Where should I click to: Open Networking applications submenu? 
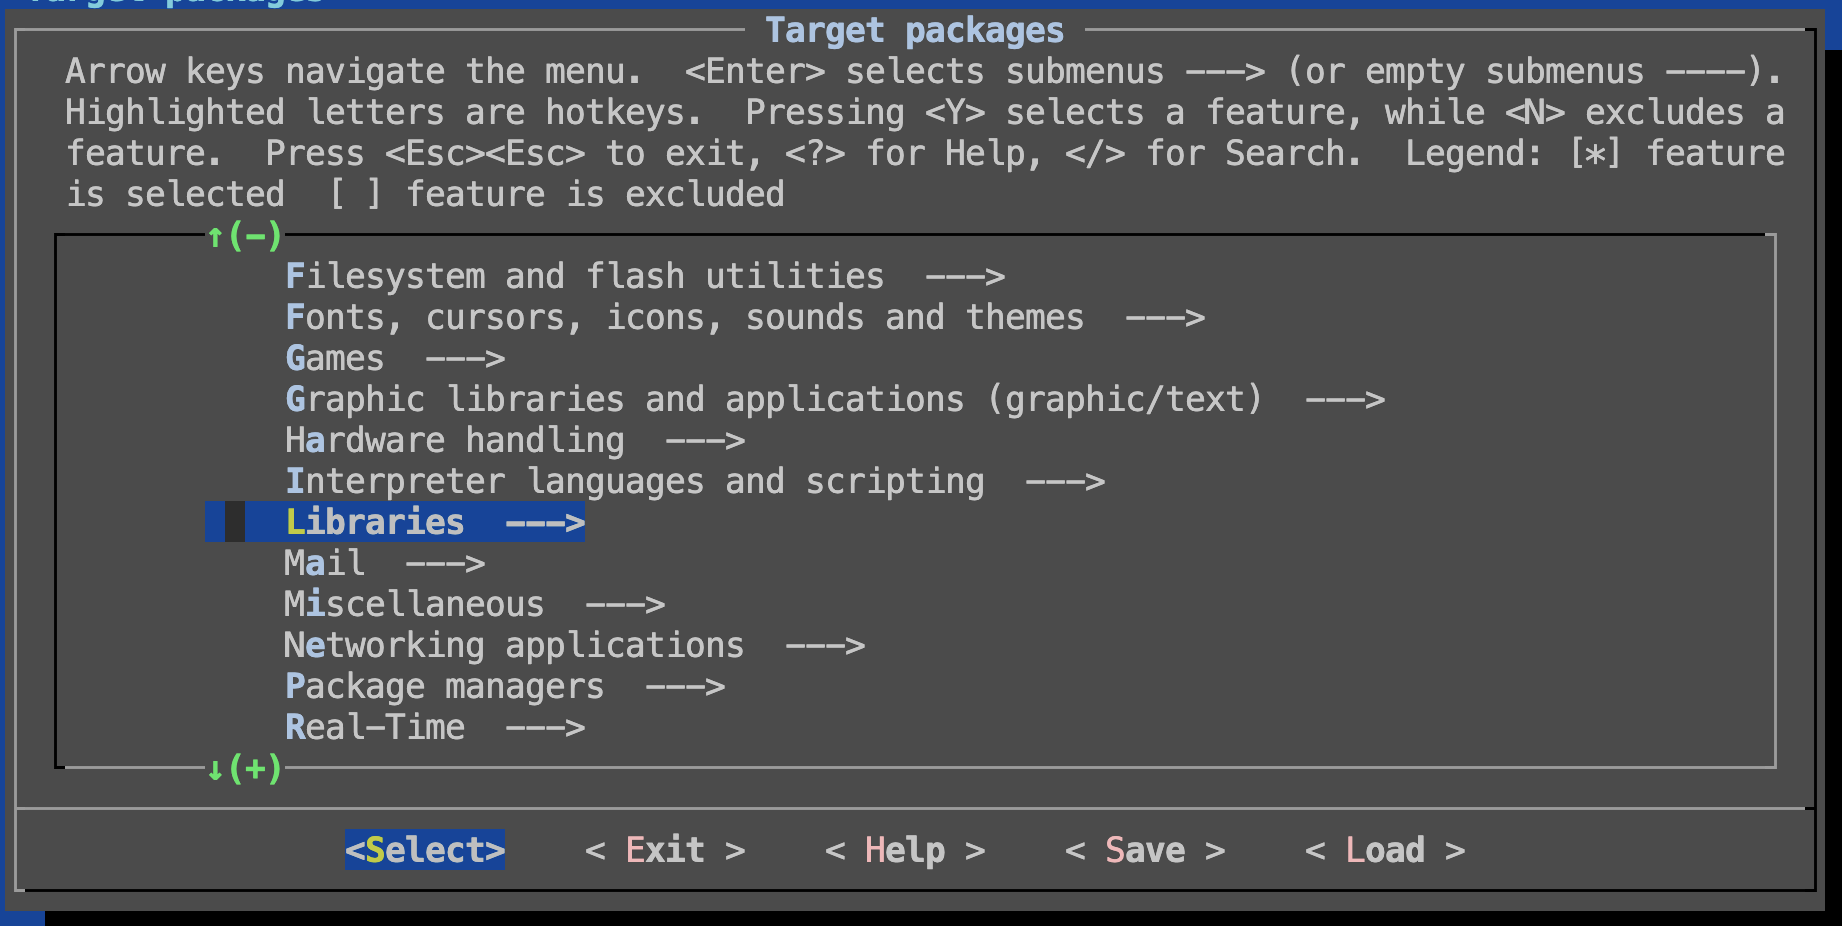(x=514, y=645)
